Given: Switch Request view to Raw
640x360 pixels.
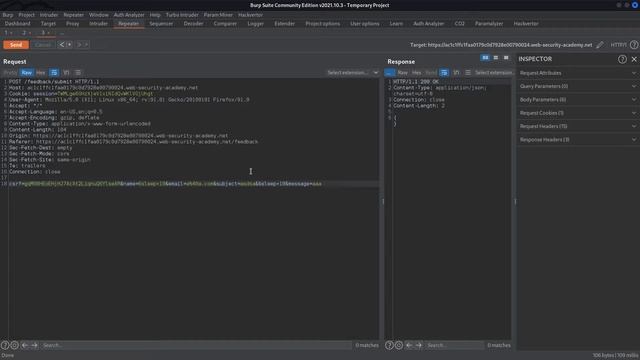Looking at the screenshot, I should click(x=27, y=73).
